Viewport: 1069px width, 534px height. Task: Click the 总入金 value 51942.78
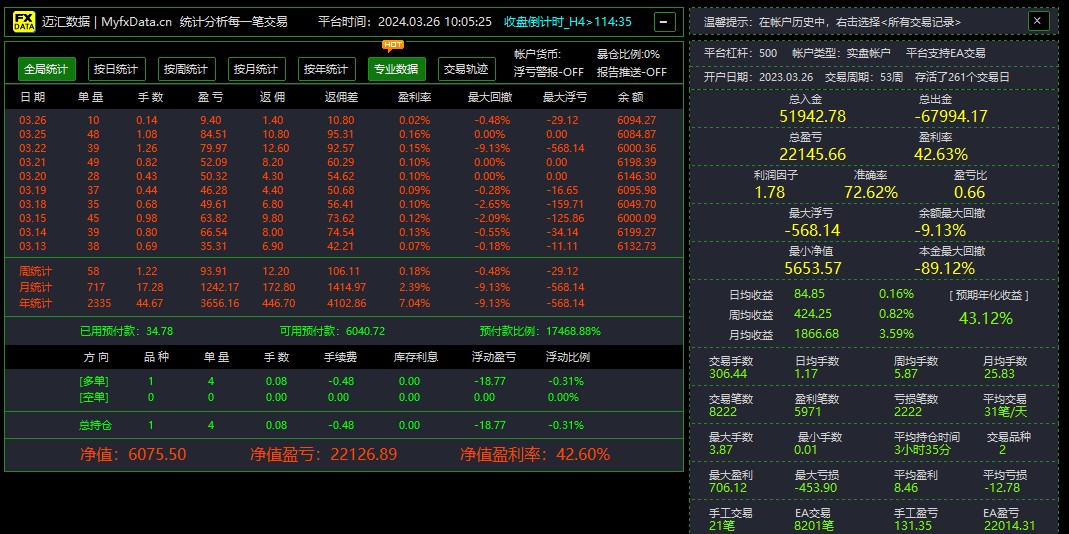click(x=813, y=116)
